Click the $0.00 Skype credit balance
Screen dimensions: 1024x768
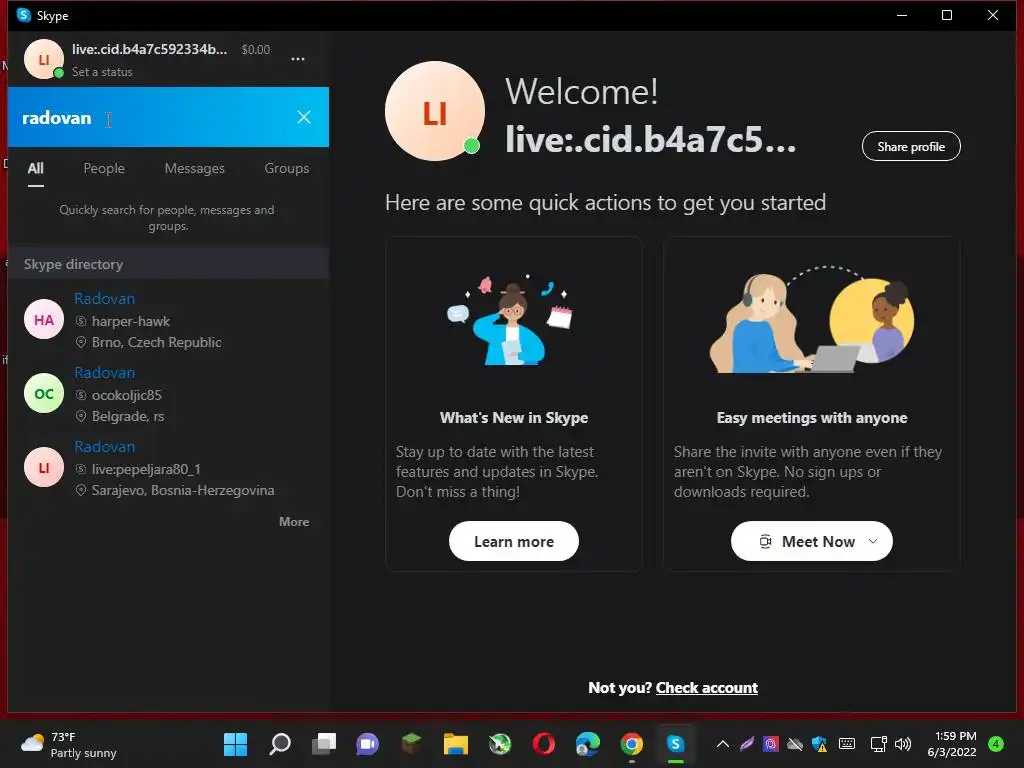coord(255,50)
